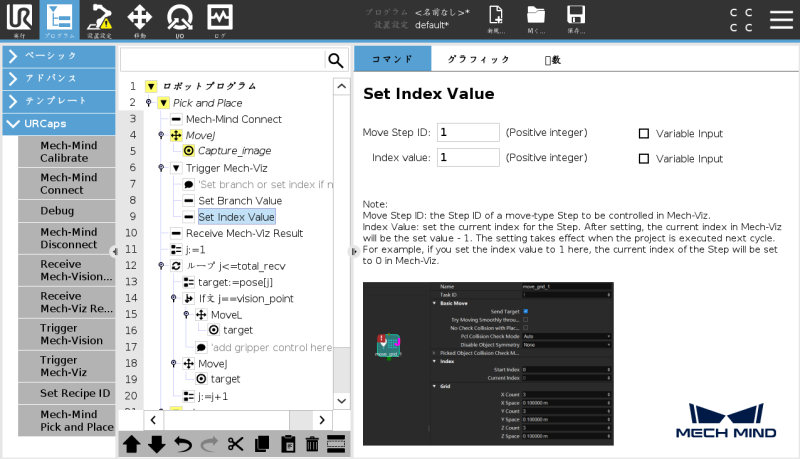Select the target:=pose[j] assignment node
The width and height of the screenshot is (800, 459).
(235, 282)
